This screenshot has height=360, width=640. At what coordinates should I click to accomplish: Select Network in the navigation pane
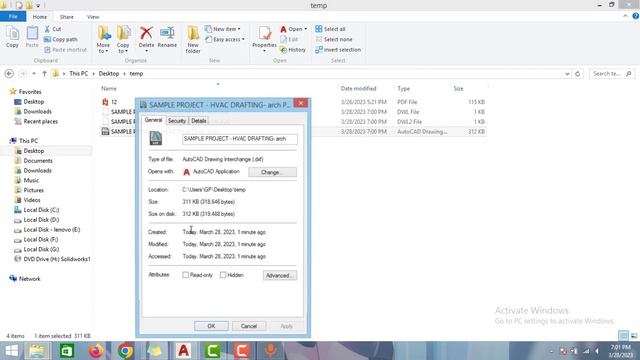click(x=29, y=279)
